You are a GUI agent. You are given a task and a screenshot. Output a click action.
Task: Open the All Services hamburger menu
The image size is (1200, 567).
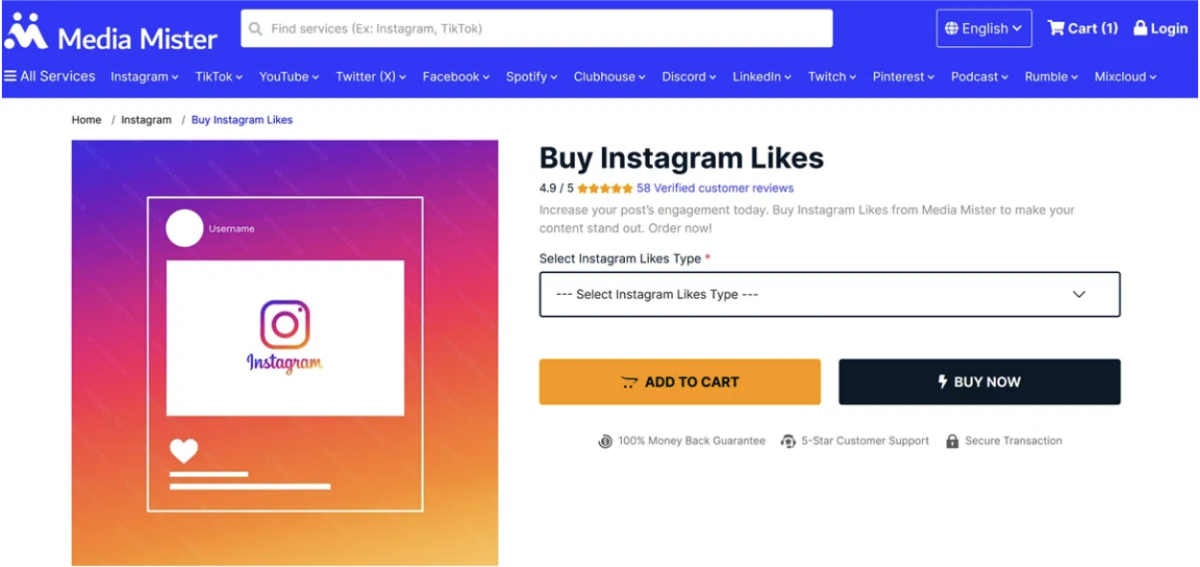point(10,76)
